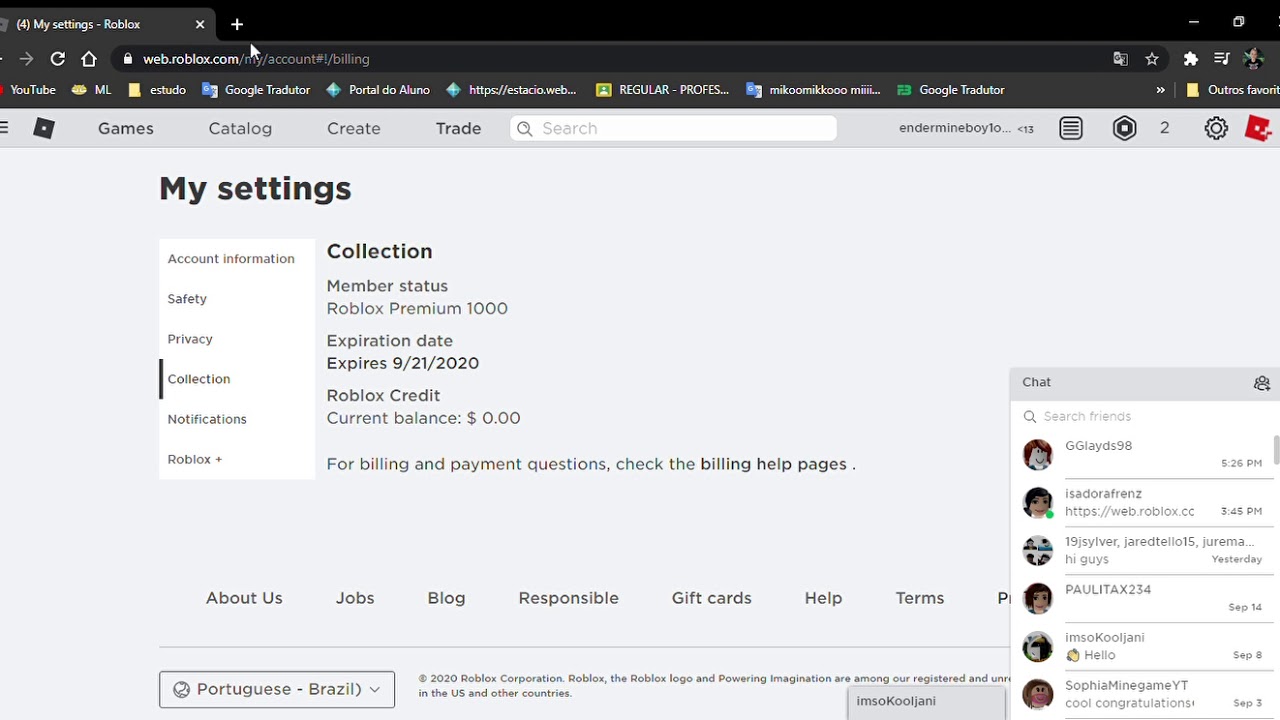Viewport: 1280px width, 720px height.
Task: Select Account information settings tab
Action: point(237,259)
